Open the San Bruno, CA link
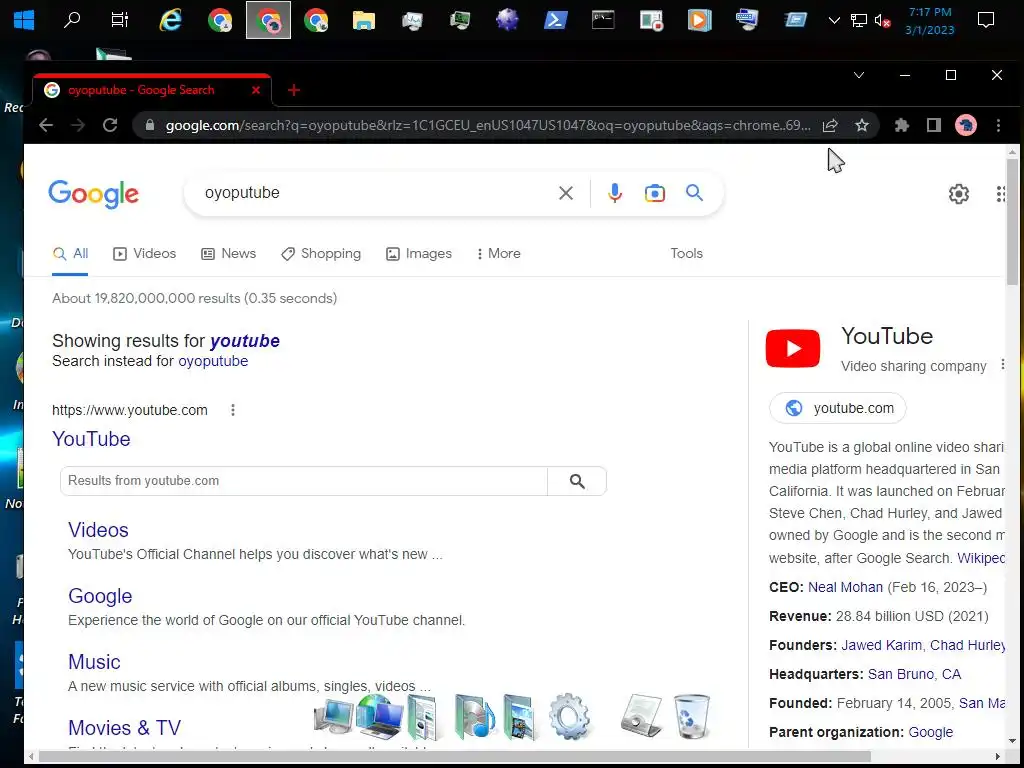1024x768 pixels. tap(914, 674)
